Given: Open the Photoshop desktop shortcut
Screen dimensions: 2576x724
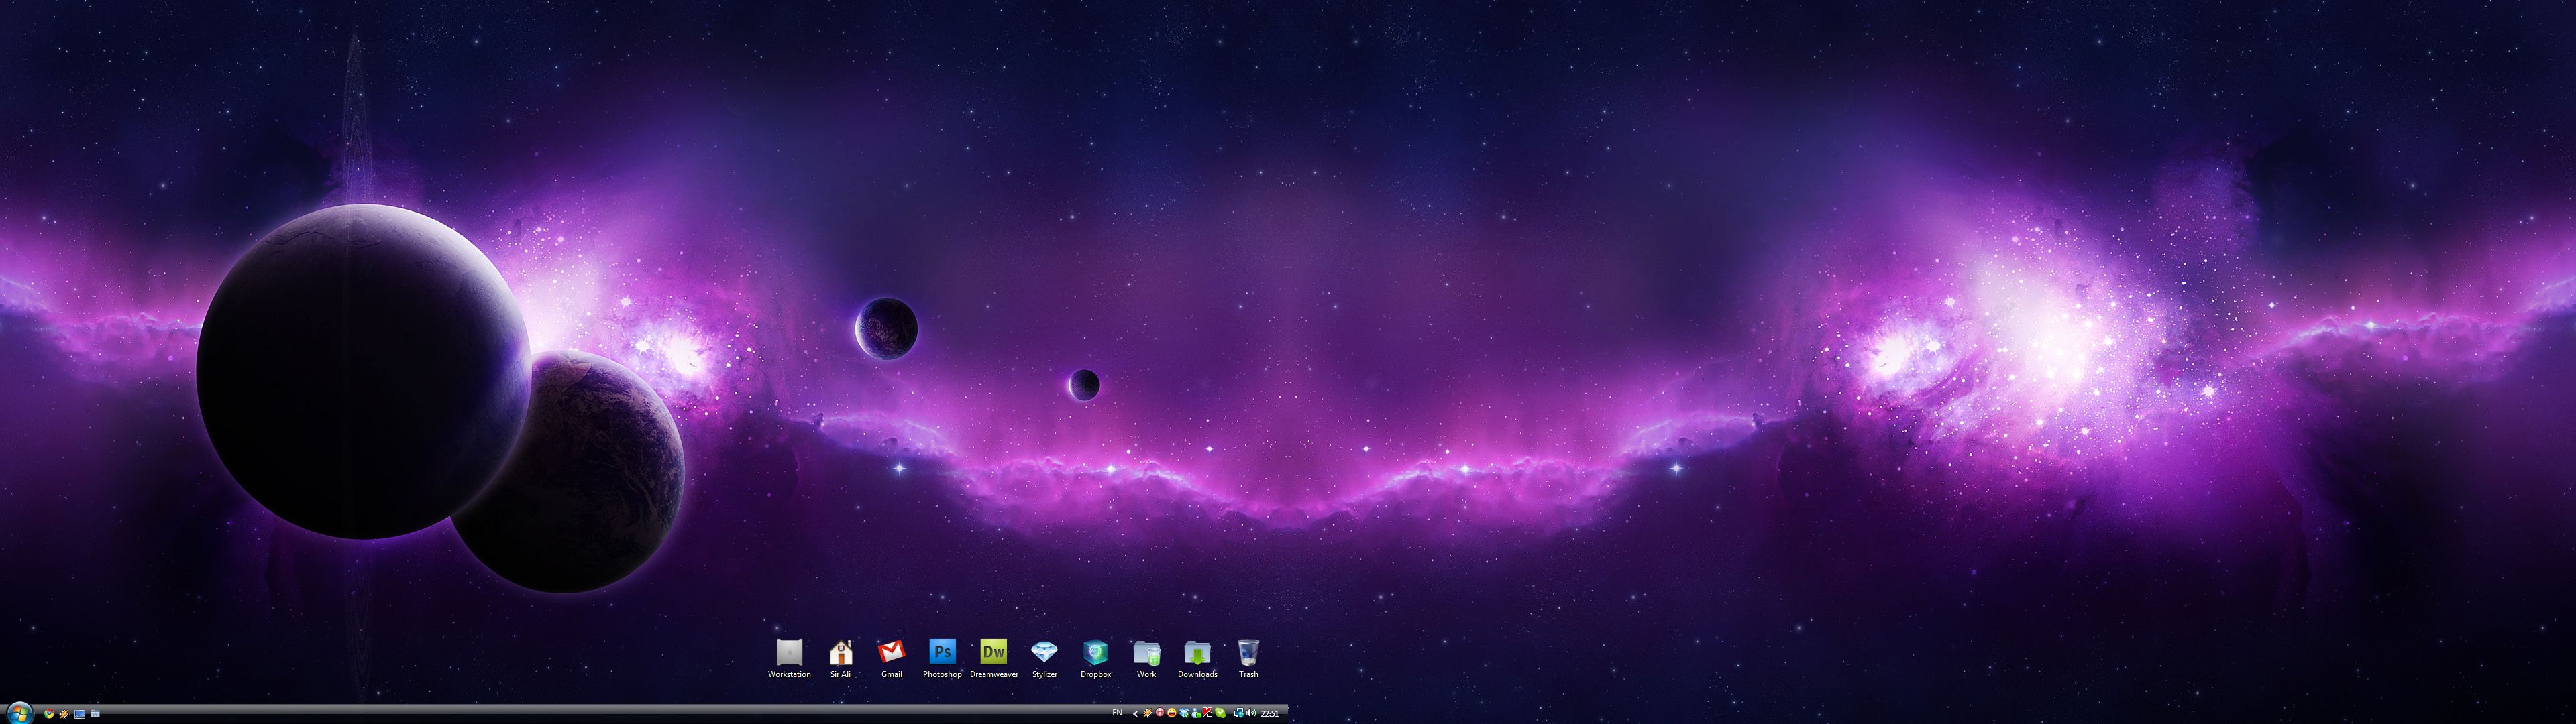Looking at the screenshot, I should pos(942,653).
